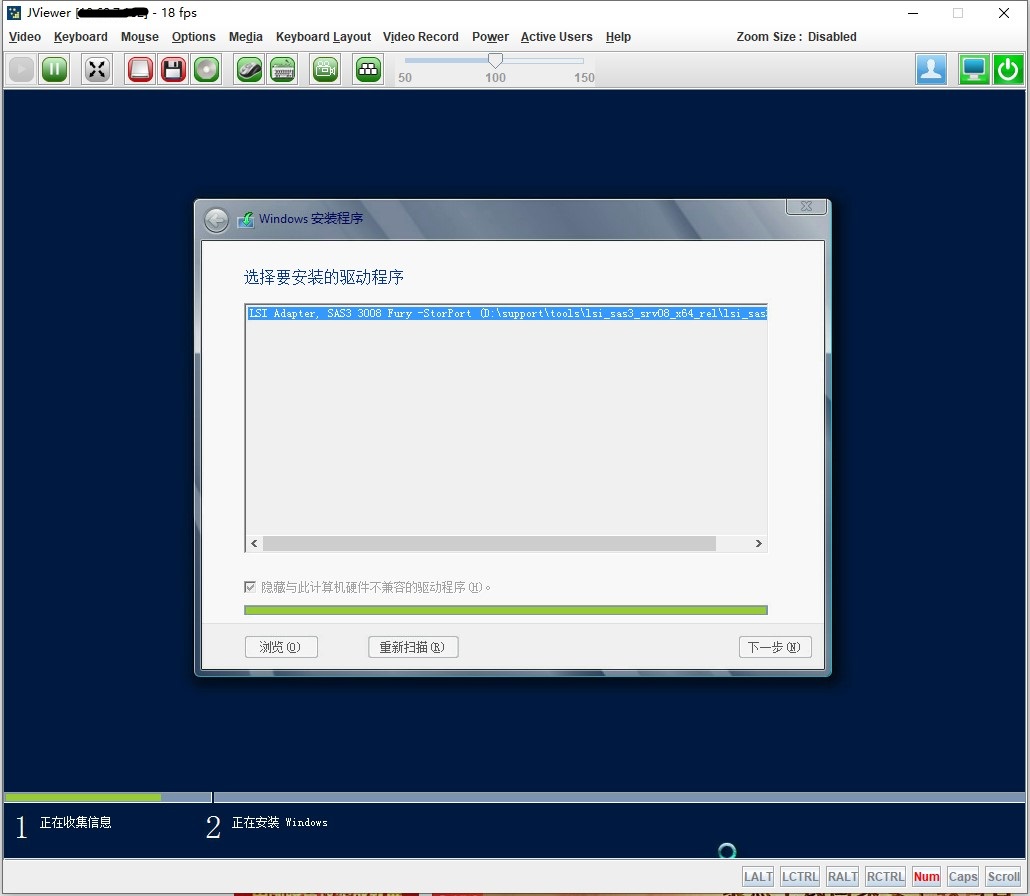Show the active users icon
The height and width of the screenshot is (896, 1030).
[931, 69]
